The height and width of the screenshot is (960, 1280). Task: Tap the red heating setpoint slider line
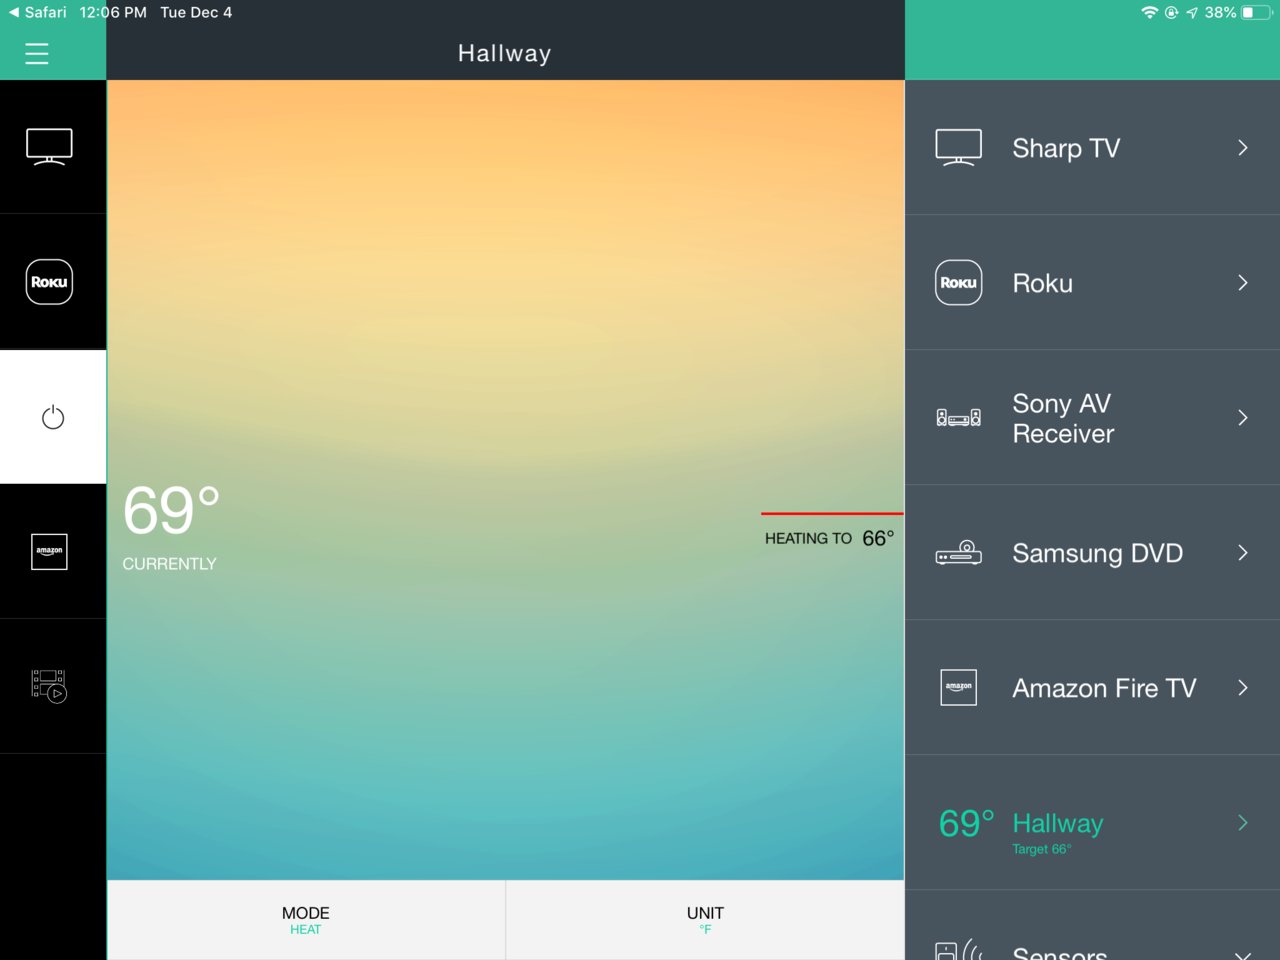point(832,514)
